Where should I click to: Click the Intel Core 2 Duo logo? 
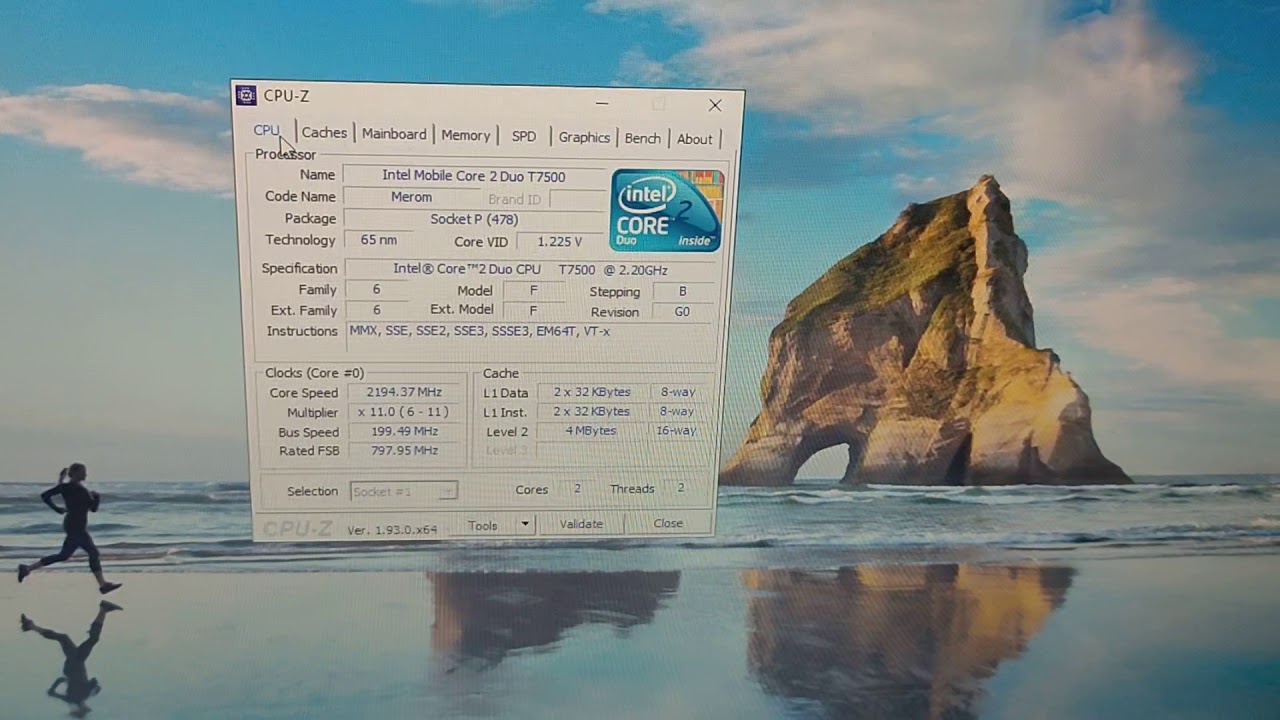point(666,210)
